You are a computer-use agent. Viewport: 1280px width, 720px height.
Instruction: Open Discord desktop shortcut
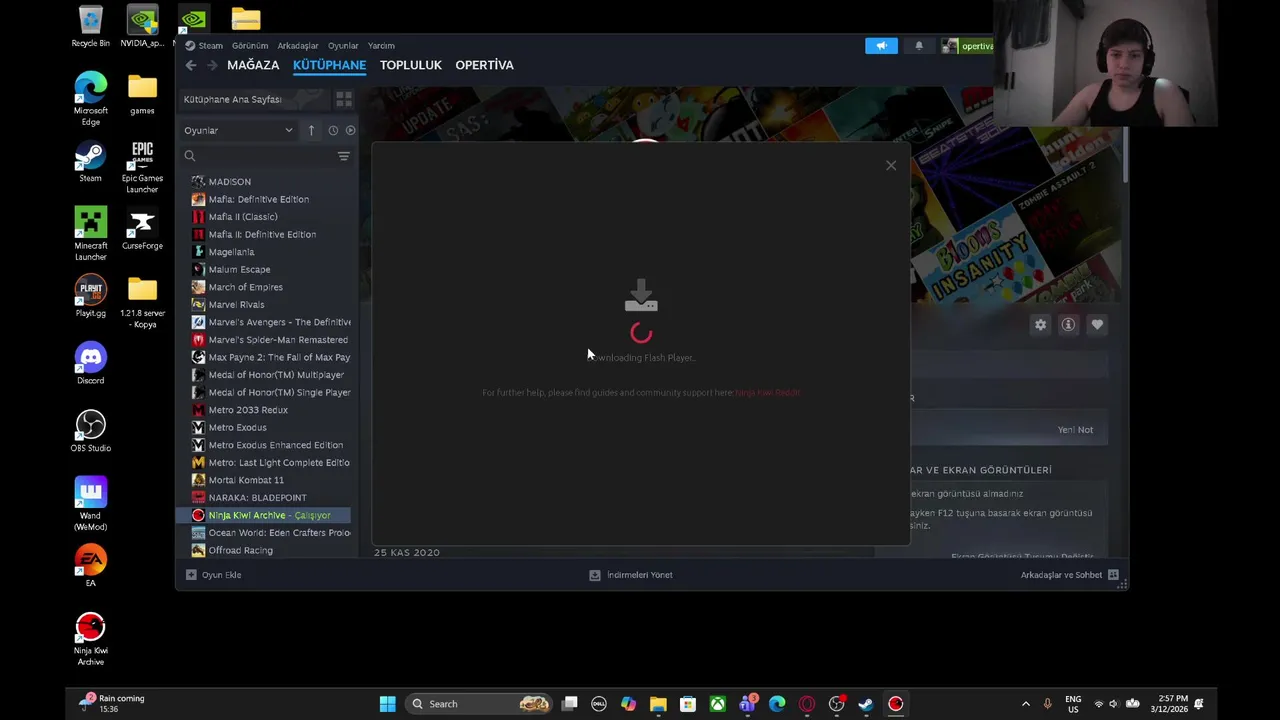pyautogui.click(x=90, y=363)
